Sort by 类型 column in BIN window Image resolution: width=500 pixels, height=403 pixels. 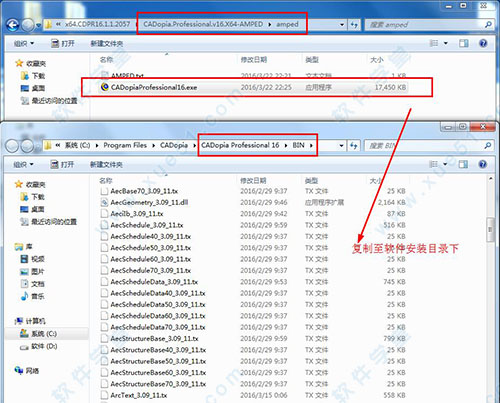click(311, 181)
